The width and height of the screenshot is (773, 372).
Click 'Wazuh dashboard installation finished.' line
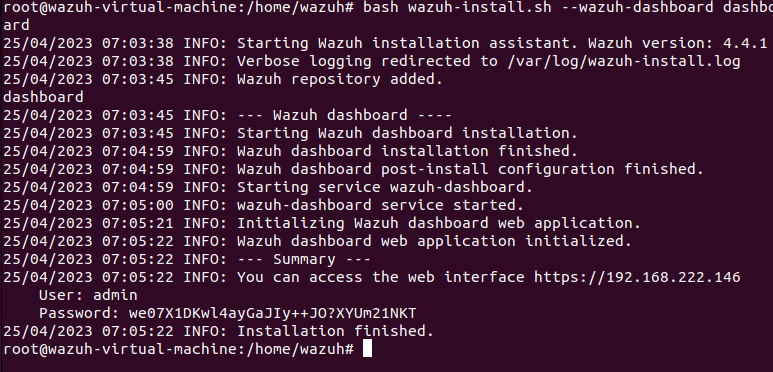pos(407,151)
